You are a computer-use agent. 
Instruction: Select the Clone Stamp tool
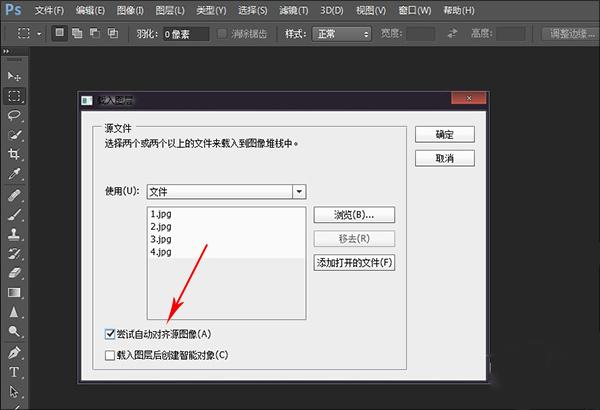point(14,234)
